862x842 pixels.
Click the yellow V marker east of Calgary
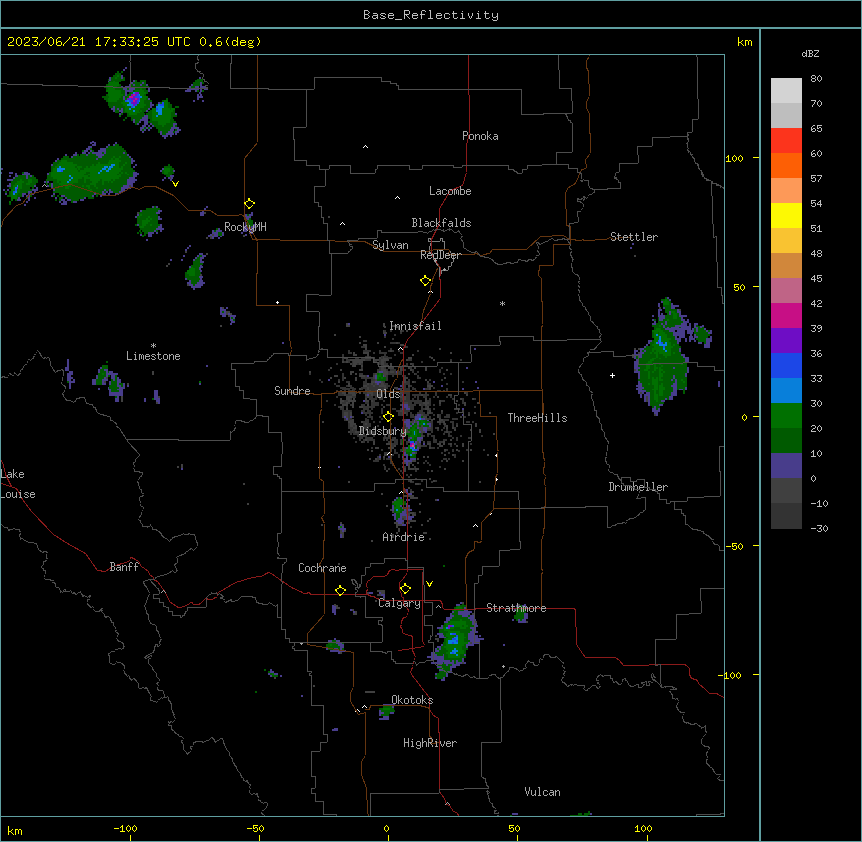tap(429, 584)
